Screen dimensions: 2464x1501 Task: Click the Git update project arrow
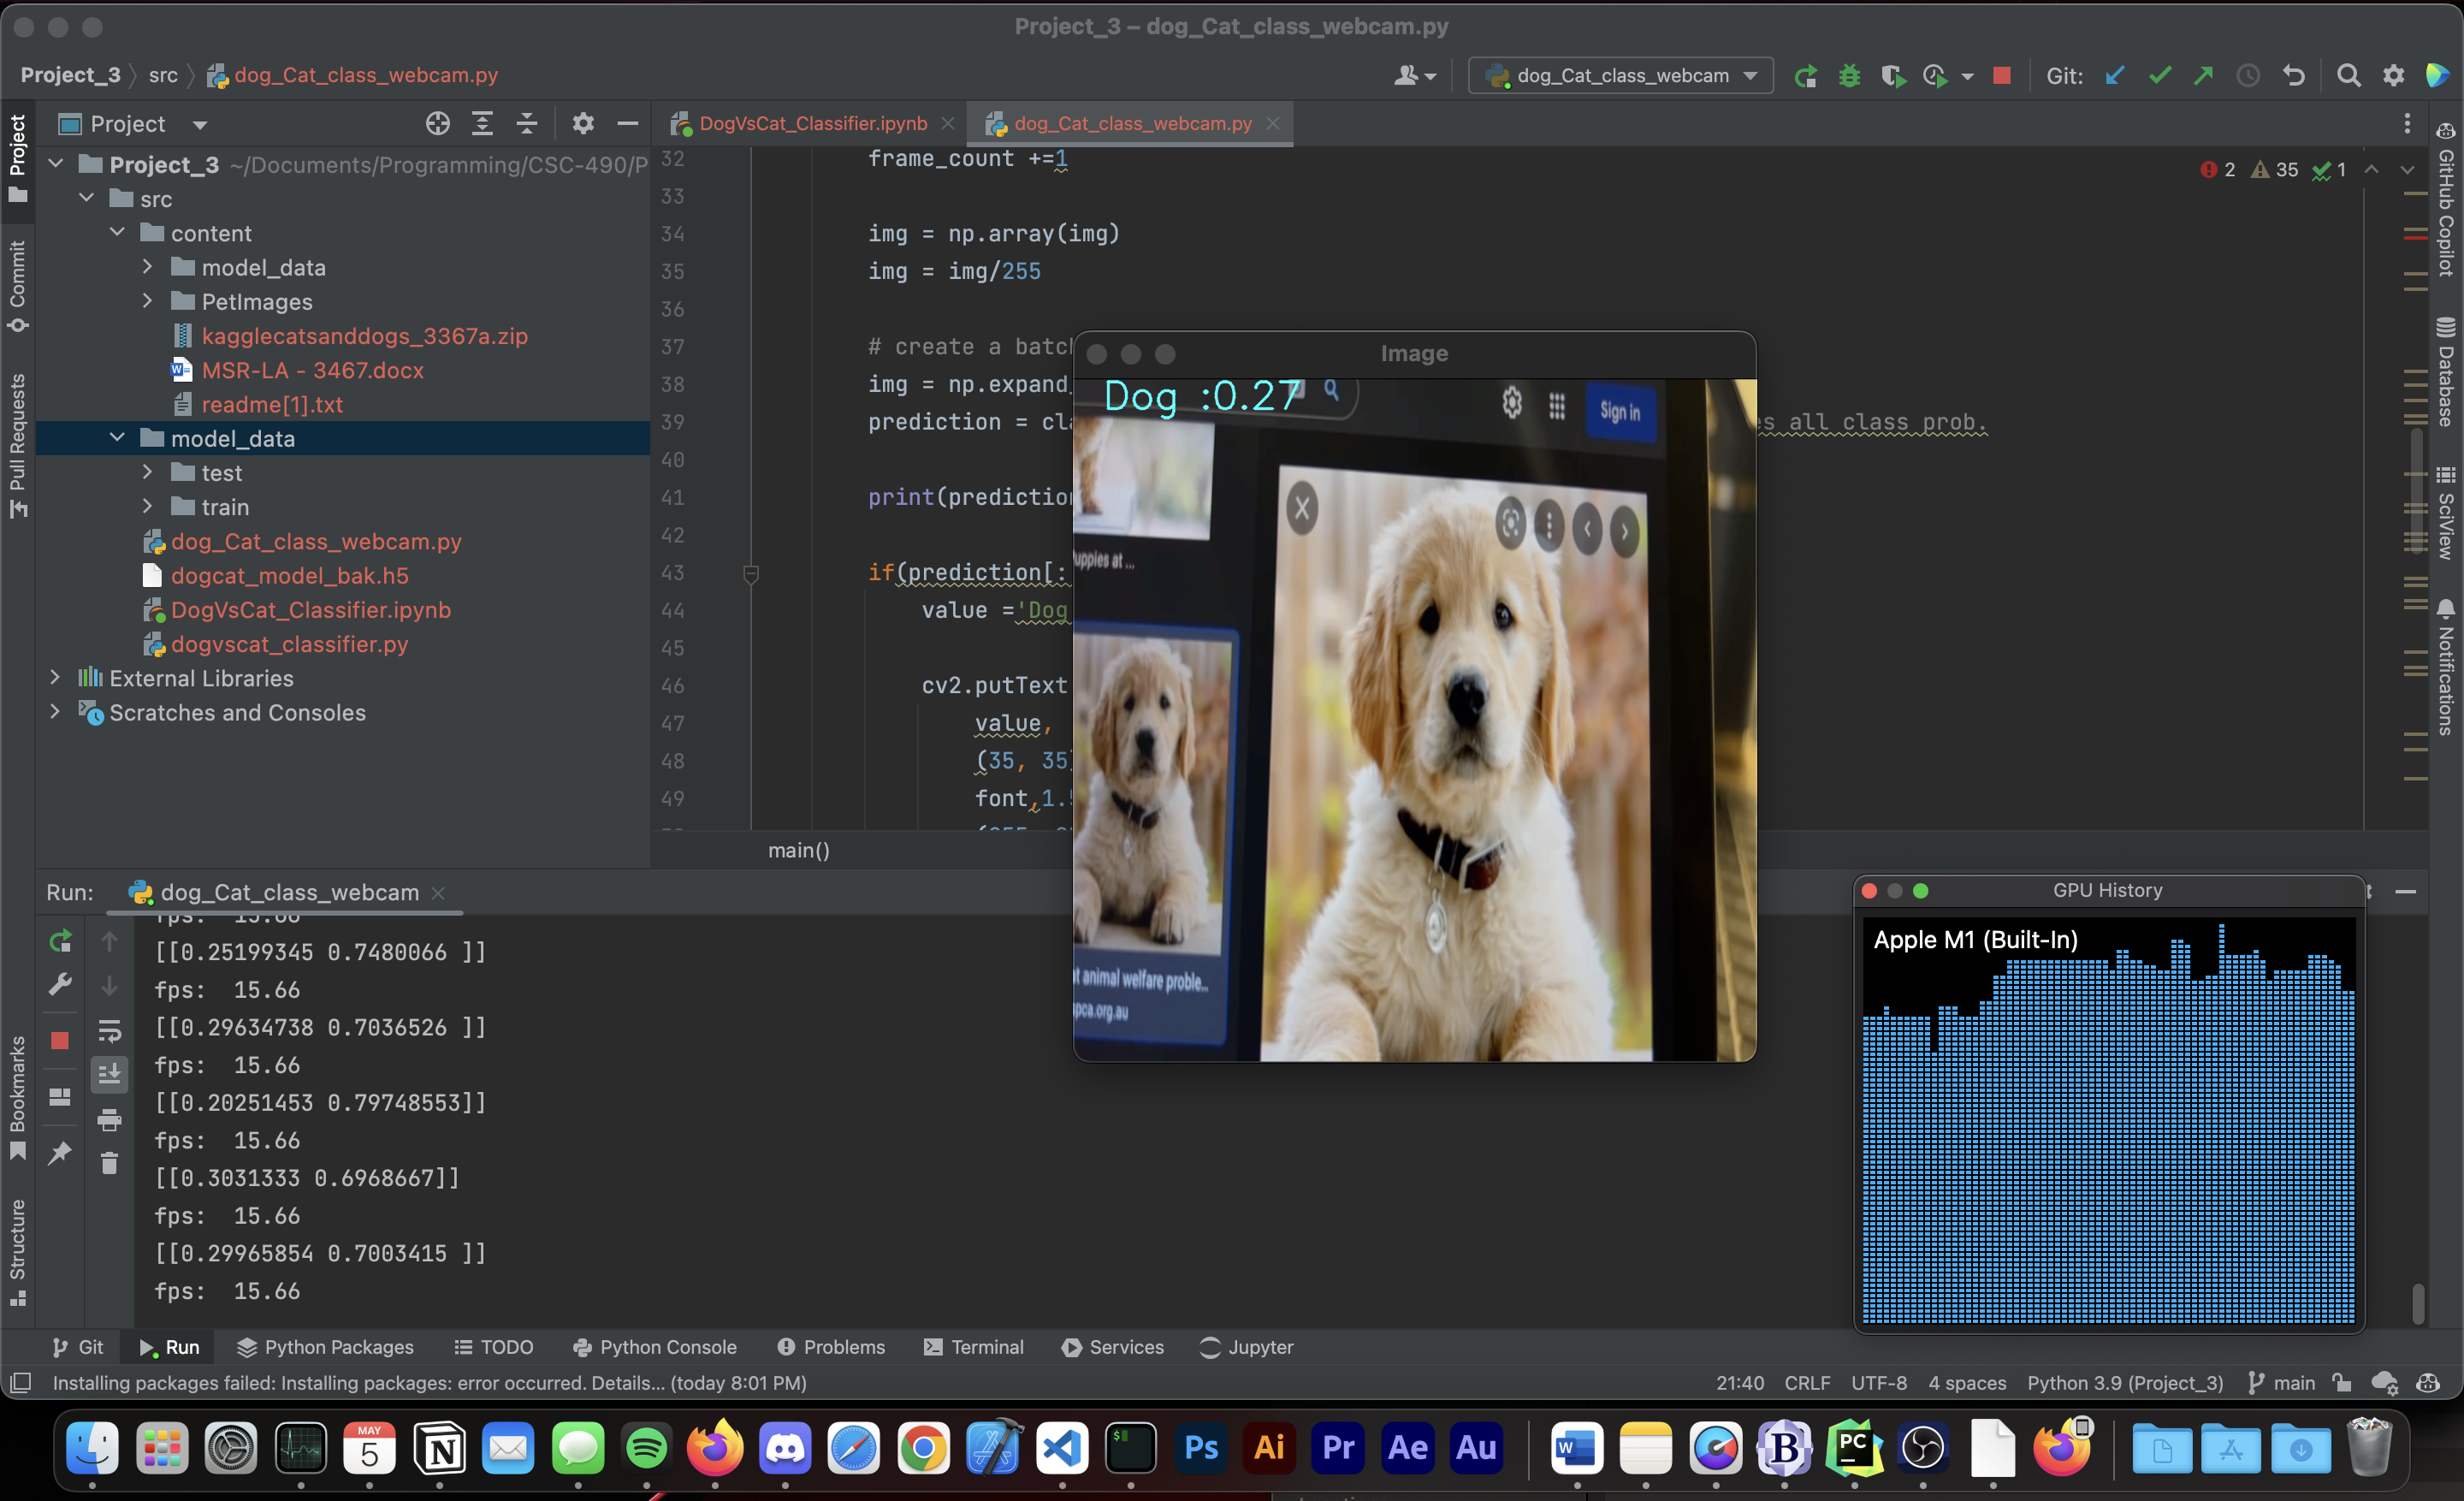2114,76
